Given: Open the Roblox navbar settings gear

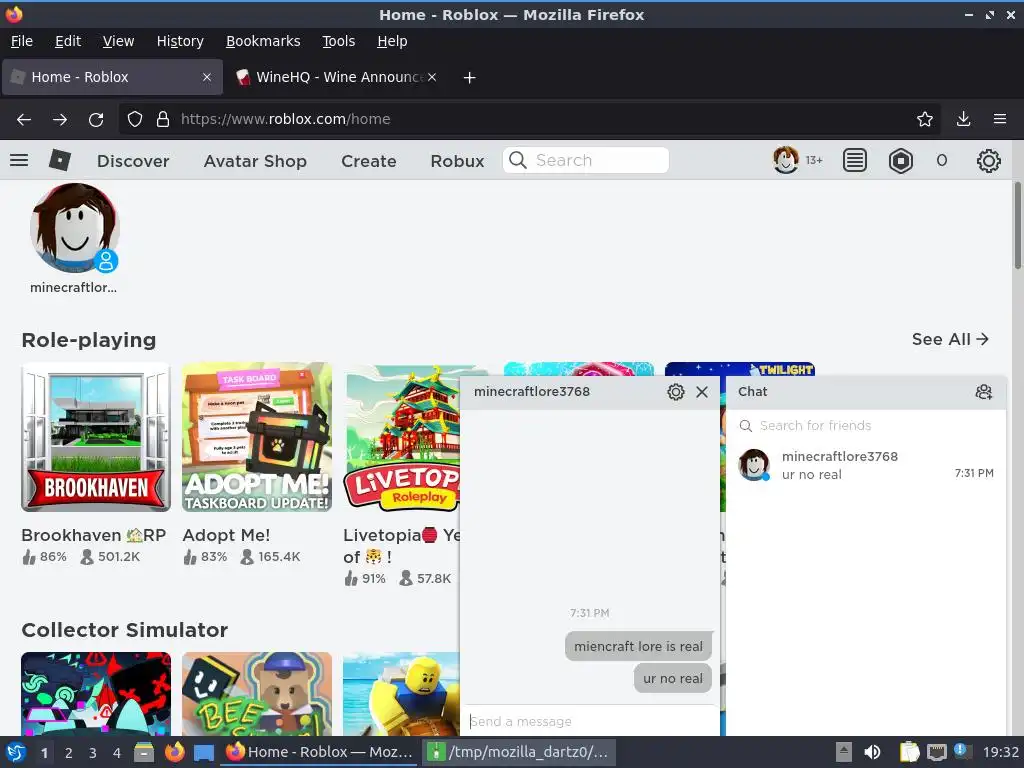Looking at the screenshot, I should (x=988, y=161).
